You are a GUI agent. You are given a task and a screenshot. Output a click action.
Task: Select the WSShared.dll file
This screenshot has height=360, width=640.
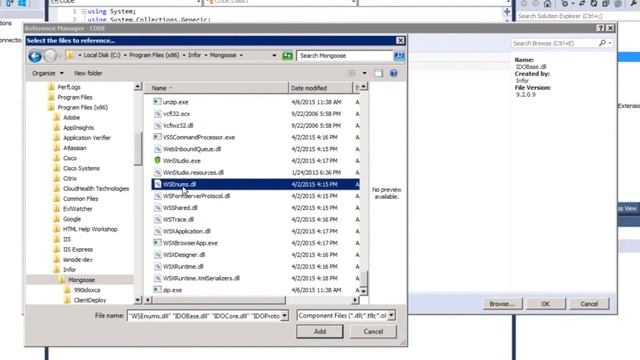[180, 207]
